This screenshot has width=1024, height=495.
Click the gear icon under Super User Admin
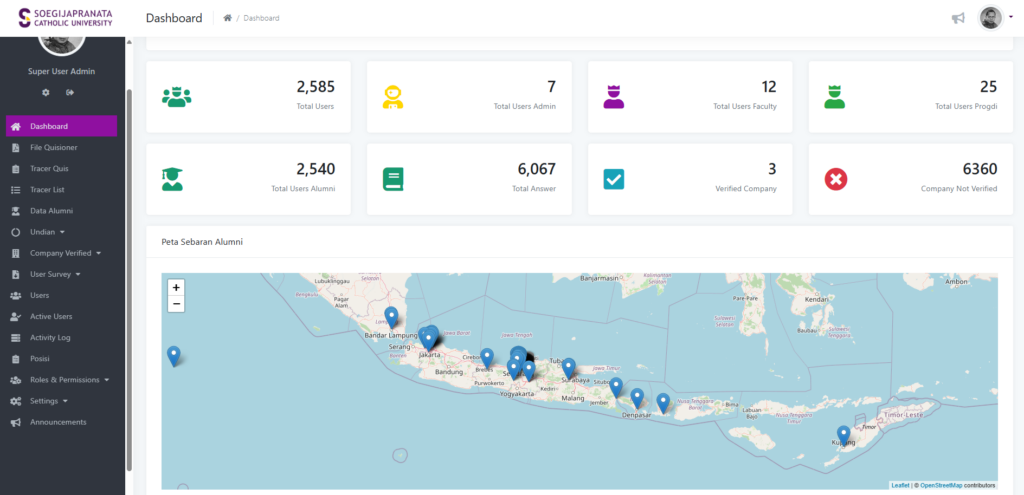pyautogui.click(x=46, y=92)
